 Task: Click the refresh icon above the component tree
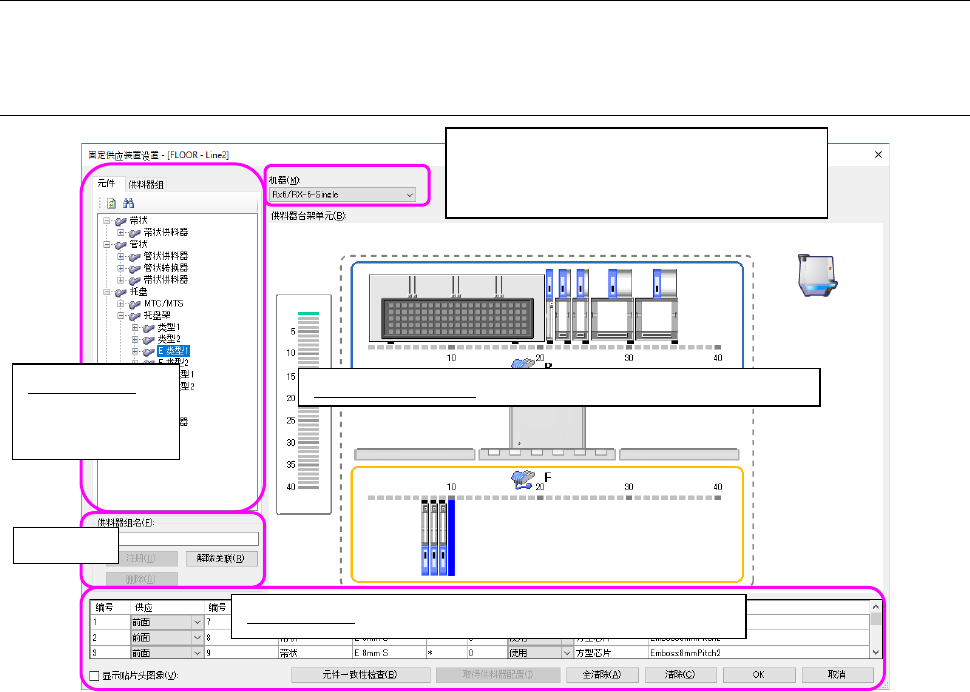tap(110, 203)
